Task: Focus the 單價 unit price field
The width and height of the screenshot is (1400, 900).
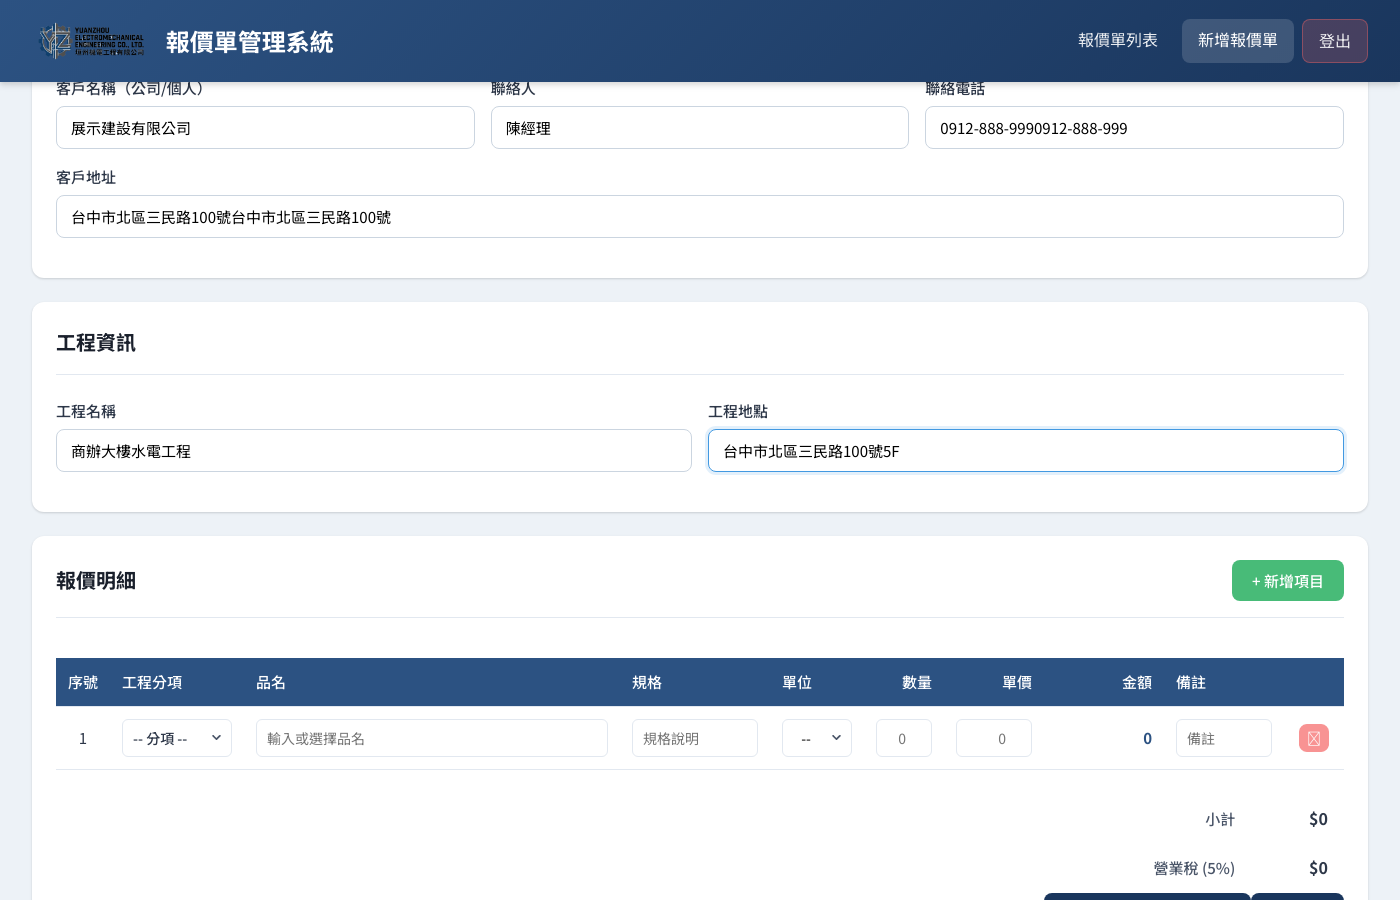Action: tap(993, 738)
